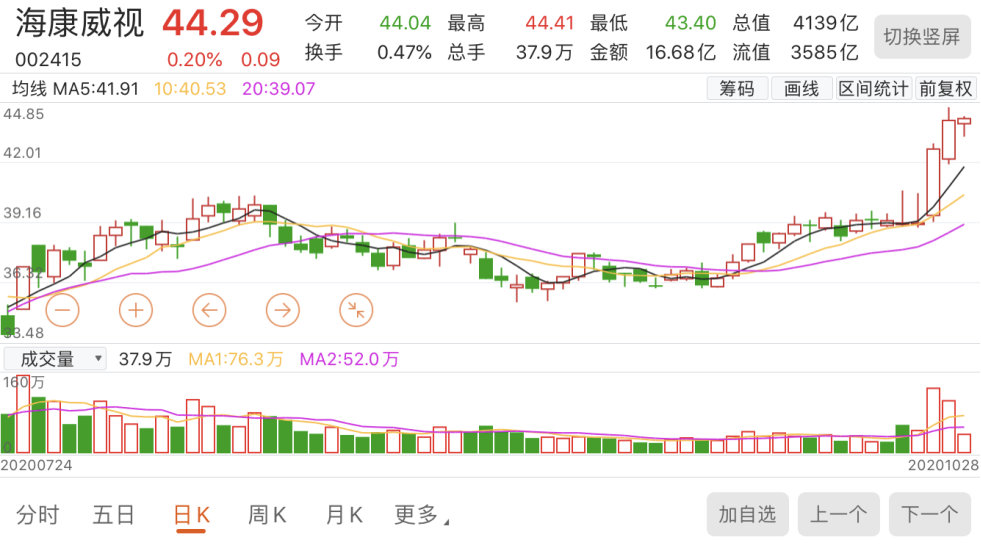
Task: Click stock code 002415
Action: click(x=48, y=60)
